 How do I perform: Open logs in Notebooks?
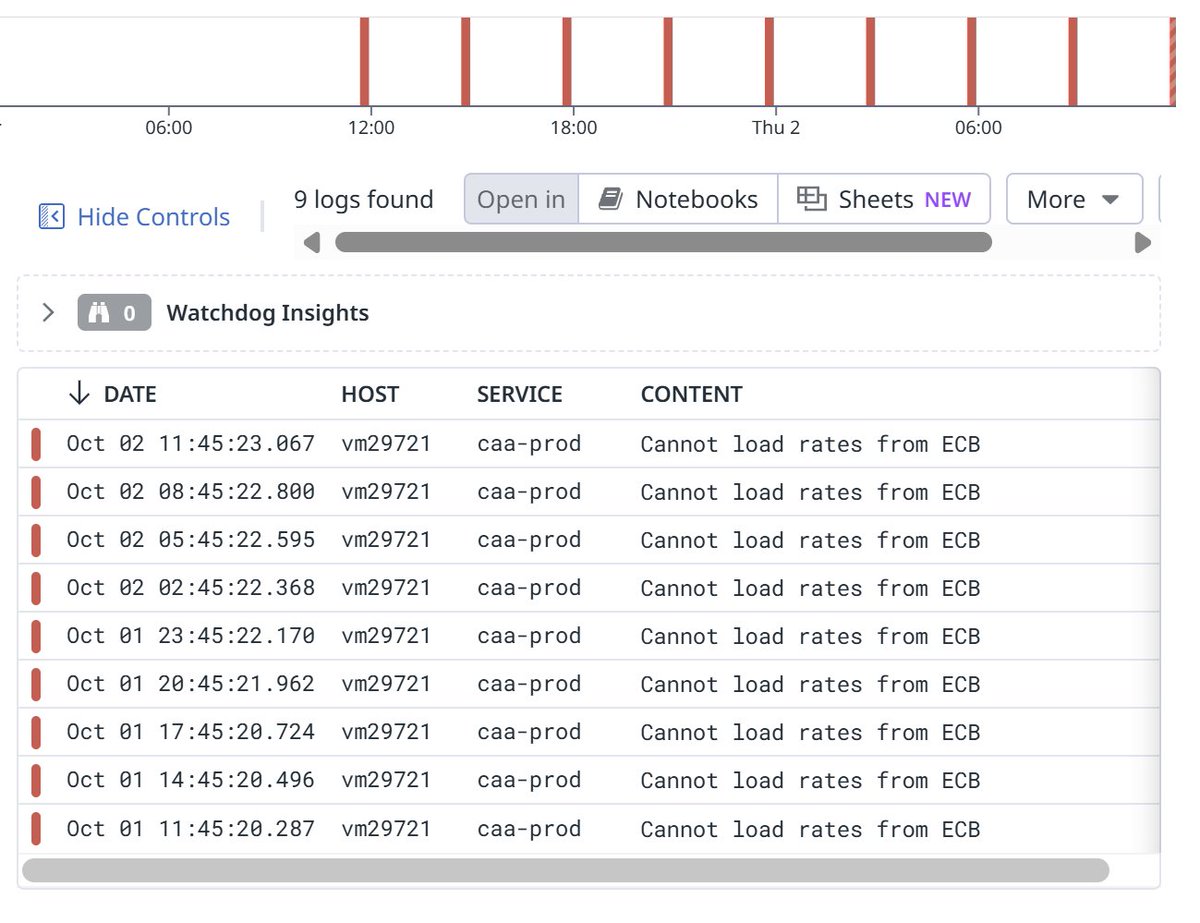(x=678, y=199)
